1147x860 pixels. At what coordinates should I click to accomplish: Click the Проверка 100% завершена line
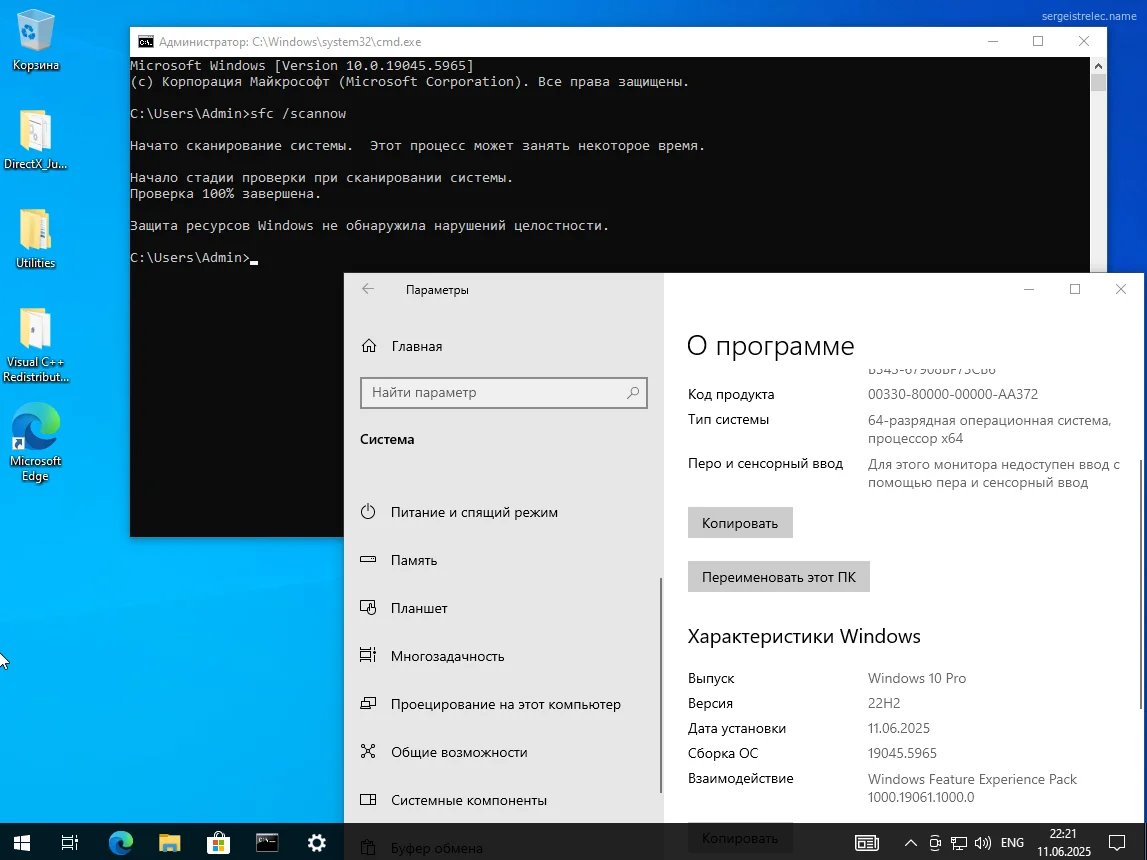click(x=225, y=194)
